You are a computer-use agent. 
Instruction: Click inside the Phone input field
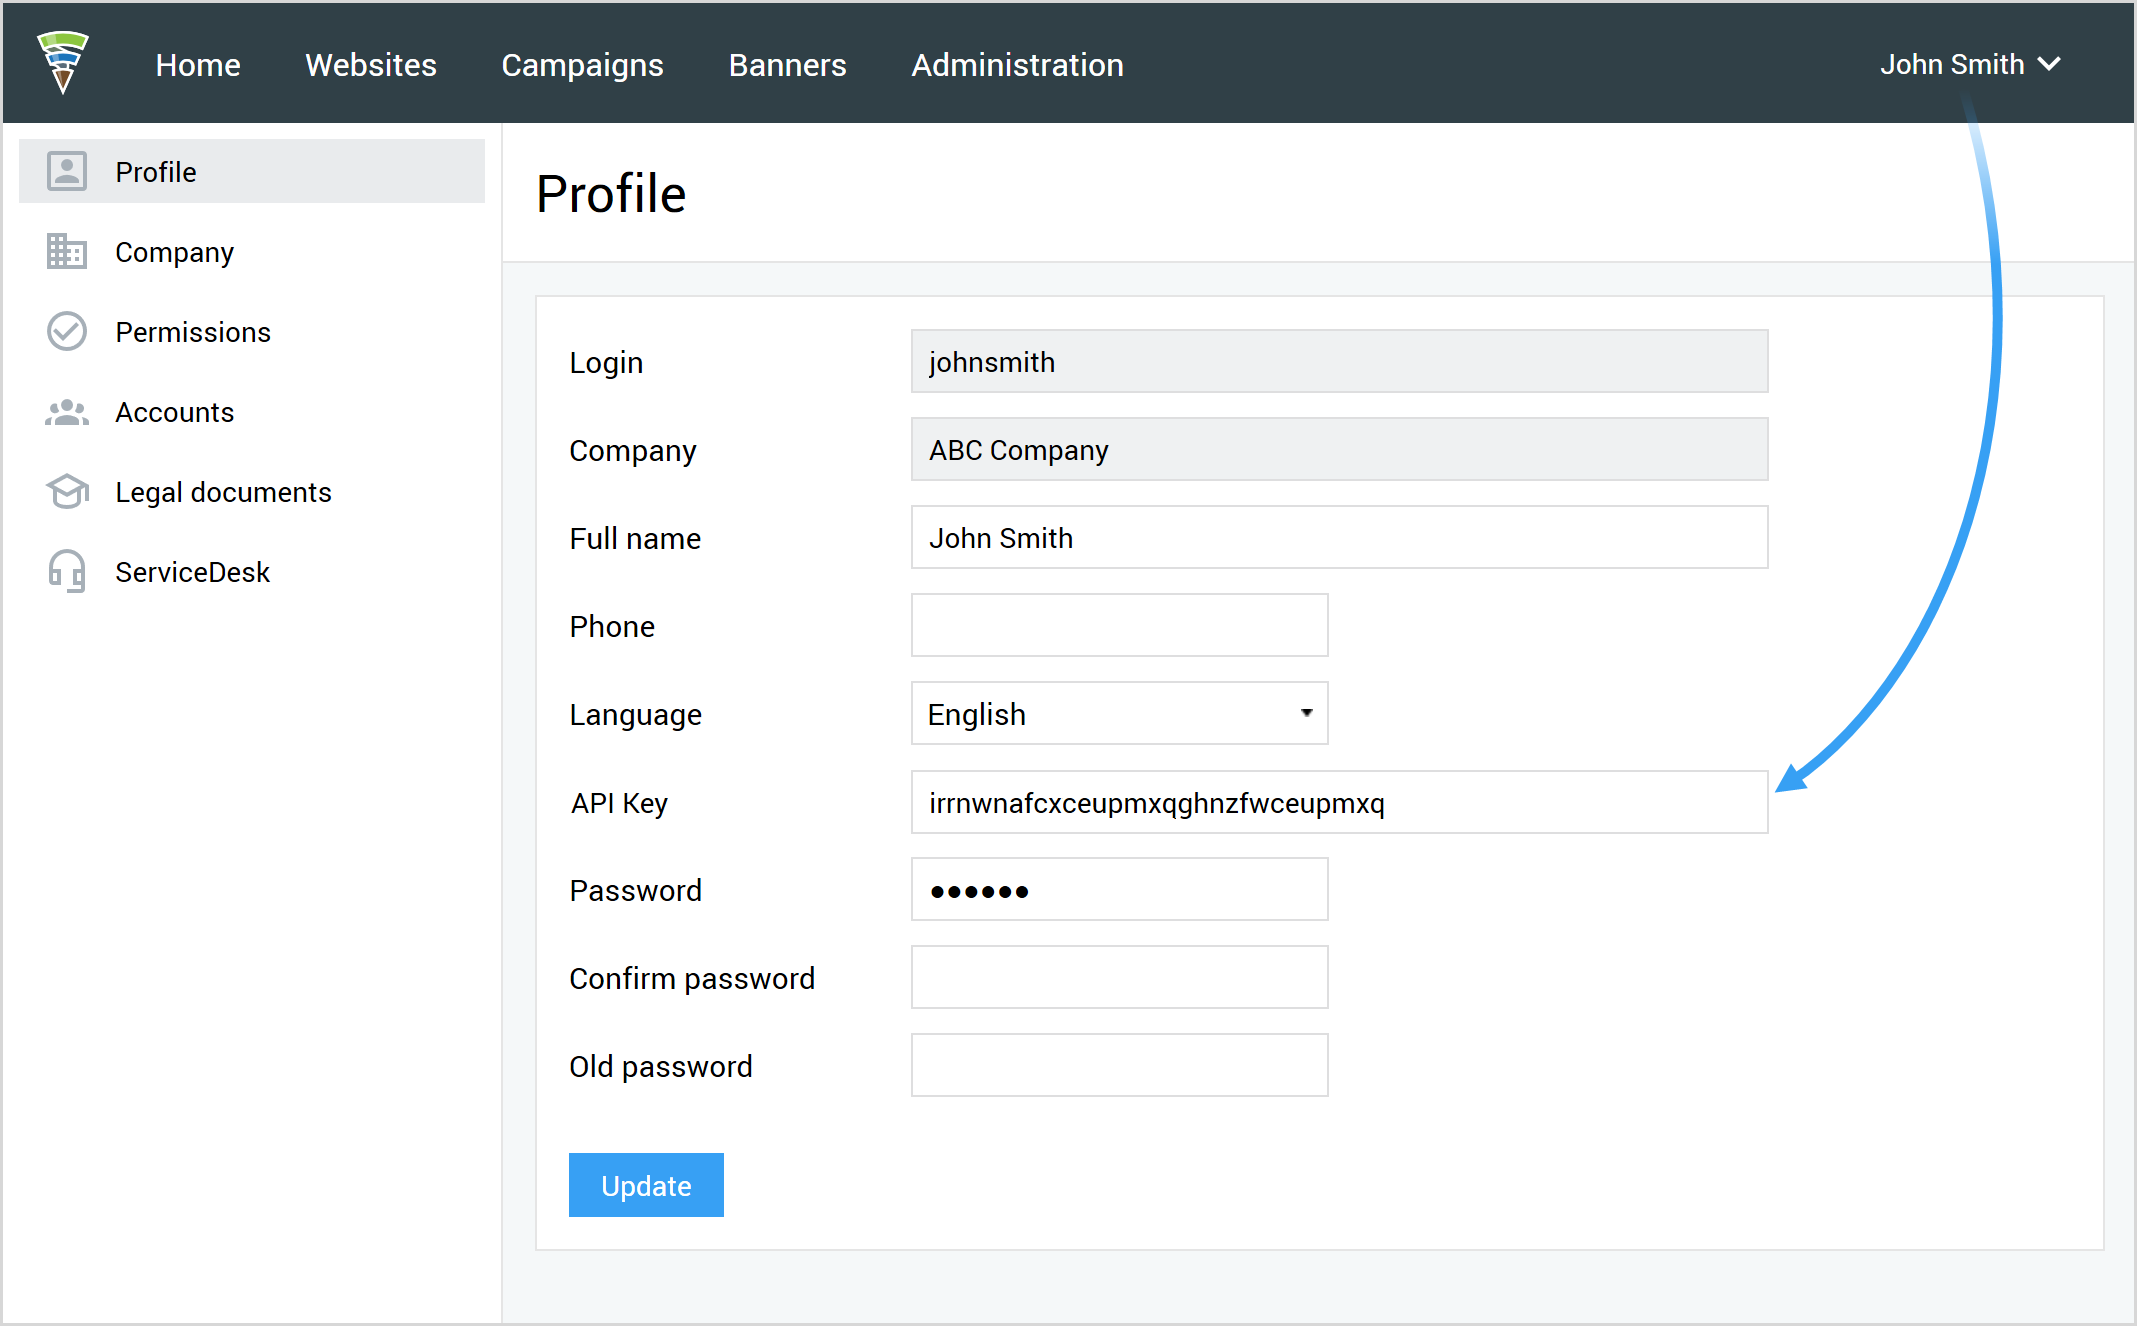tap(1119, 625)
